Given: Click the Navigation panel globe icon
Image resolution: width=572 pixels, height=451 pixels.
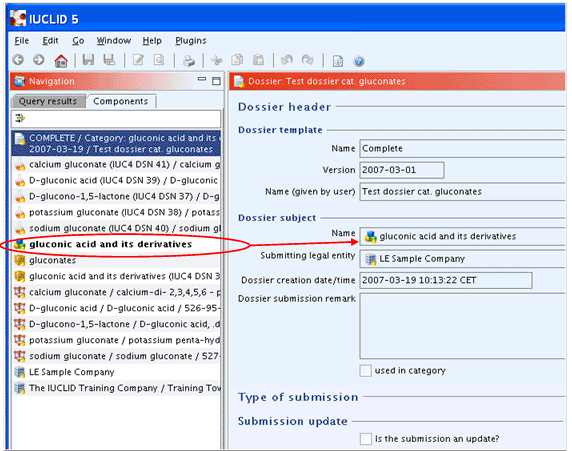Looking at the screenshot, I should (x=19, y=81).
